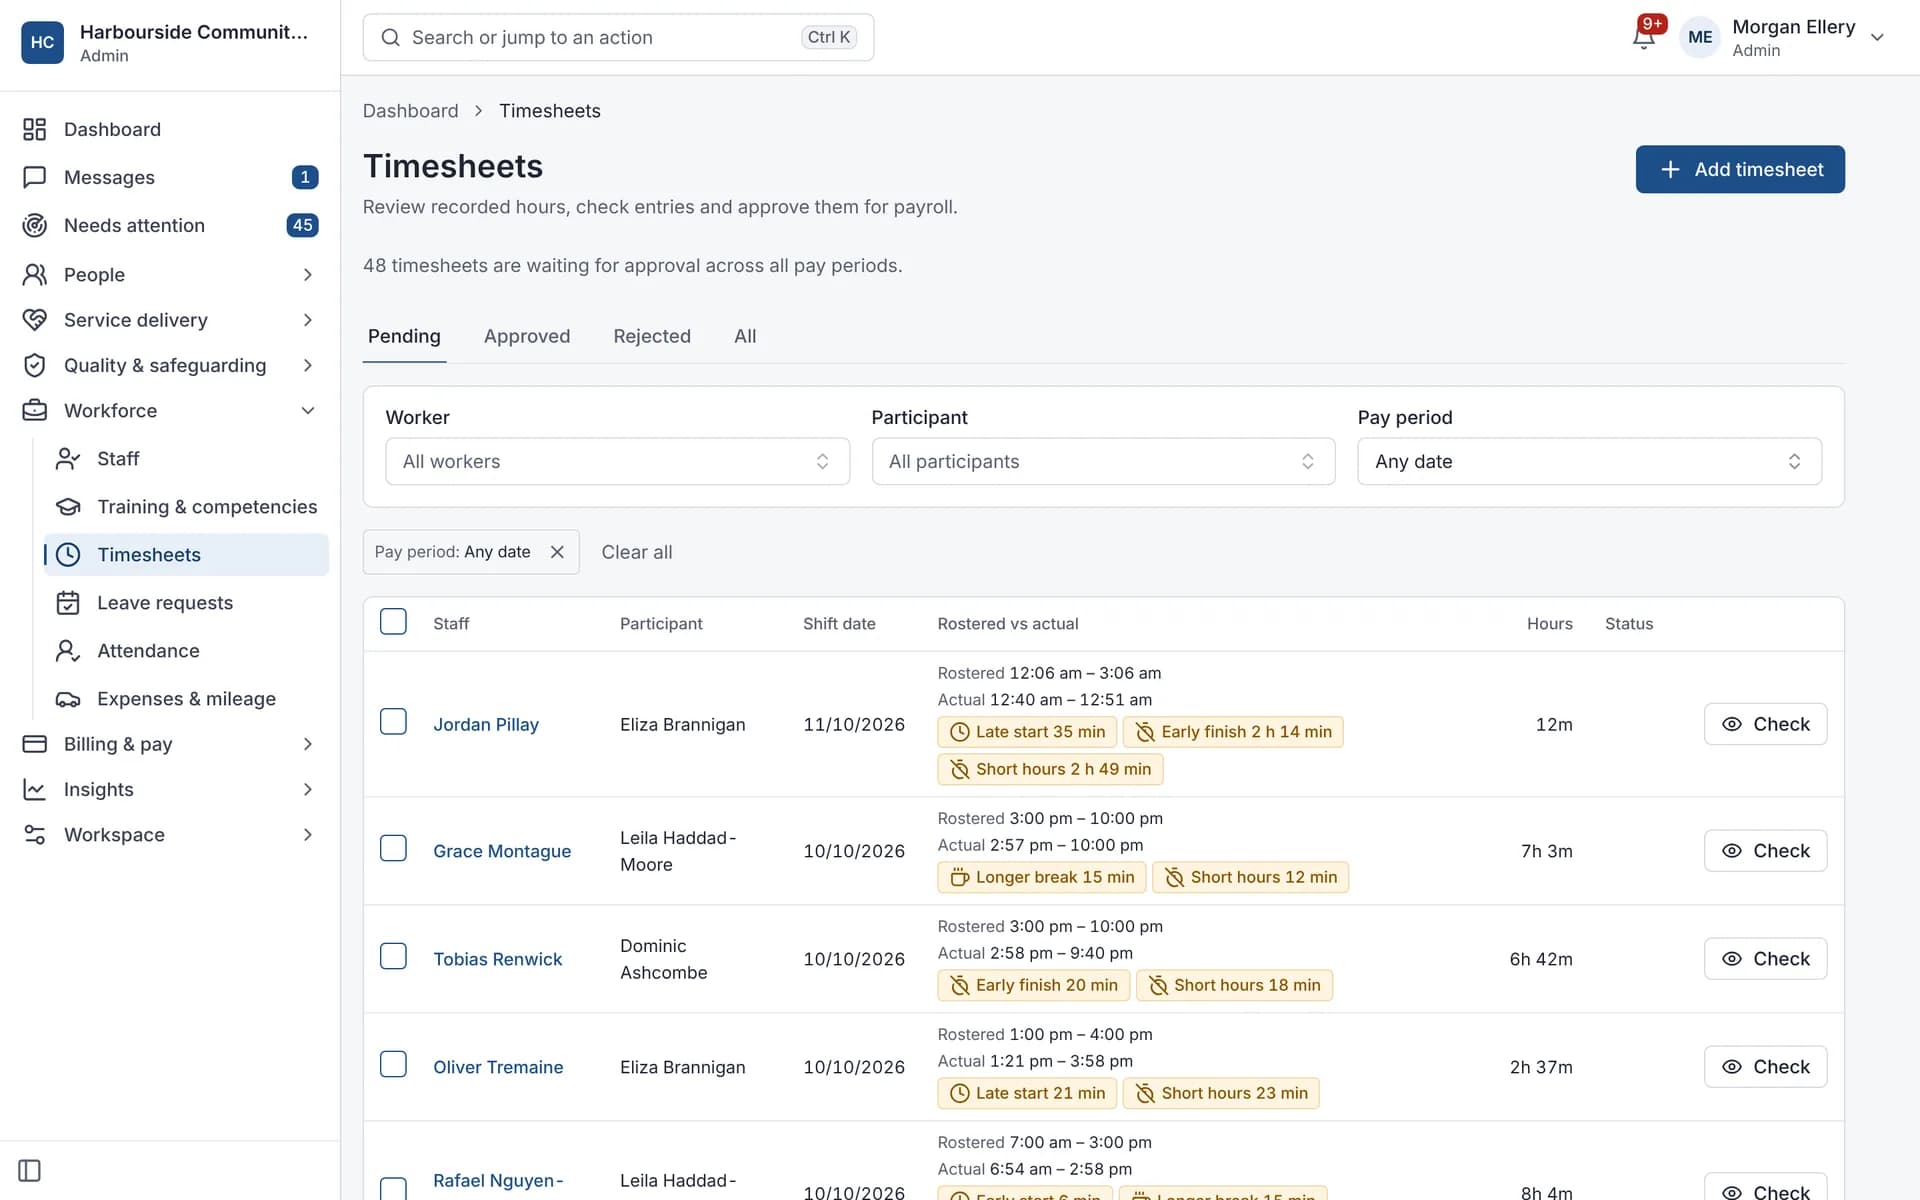1920x1200 pixels.
Task: Select the Pending tab
Action: (x=404, y=336)
